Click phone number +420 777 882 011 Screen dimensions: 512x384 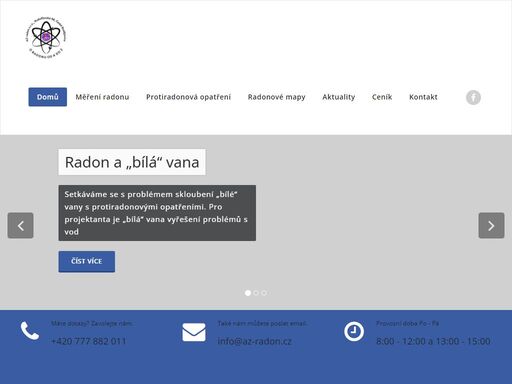[x=89, y=341]
